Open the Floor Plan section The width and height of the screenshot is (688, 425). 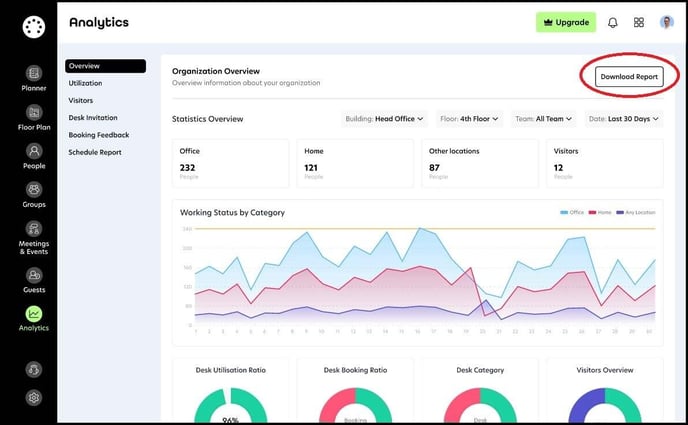[x=34, y=118]
